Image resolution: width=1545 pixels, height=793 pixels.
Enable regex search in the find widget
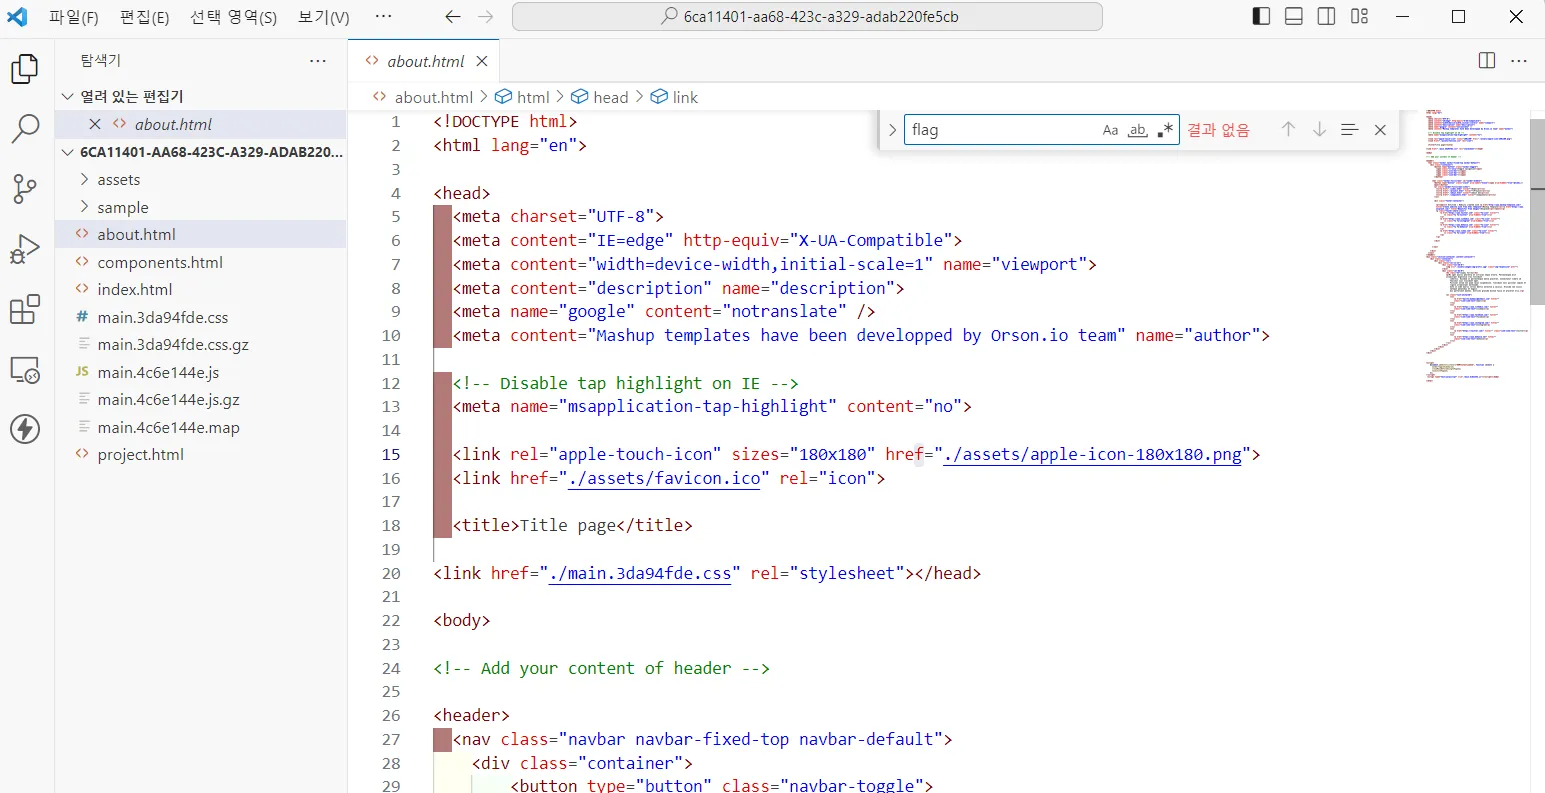point(1165,129)
